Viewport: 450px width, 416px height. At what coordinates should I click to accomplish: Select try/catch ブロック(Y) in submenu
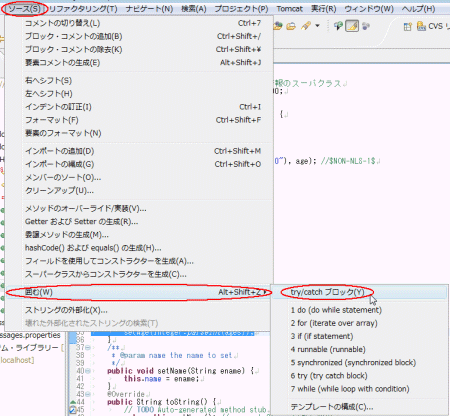pyautogui.click(x=360, y=292)
